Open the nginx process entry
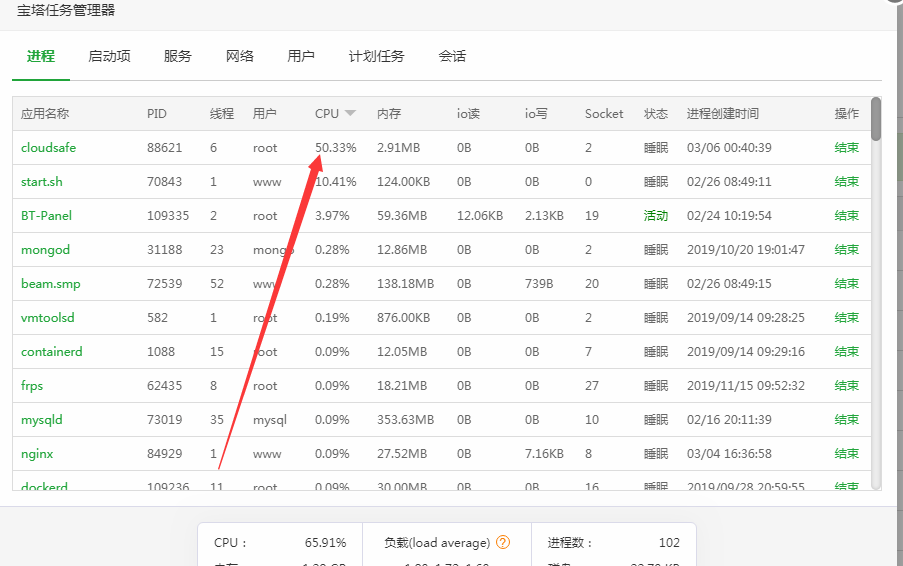Image resolution: width=903 pixels, height=566 pixels. [37, 454]
